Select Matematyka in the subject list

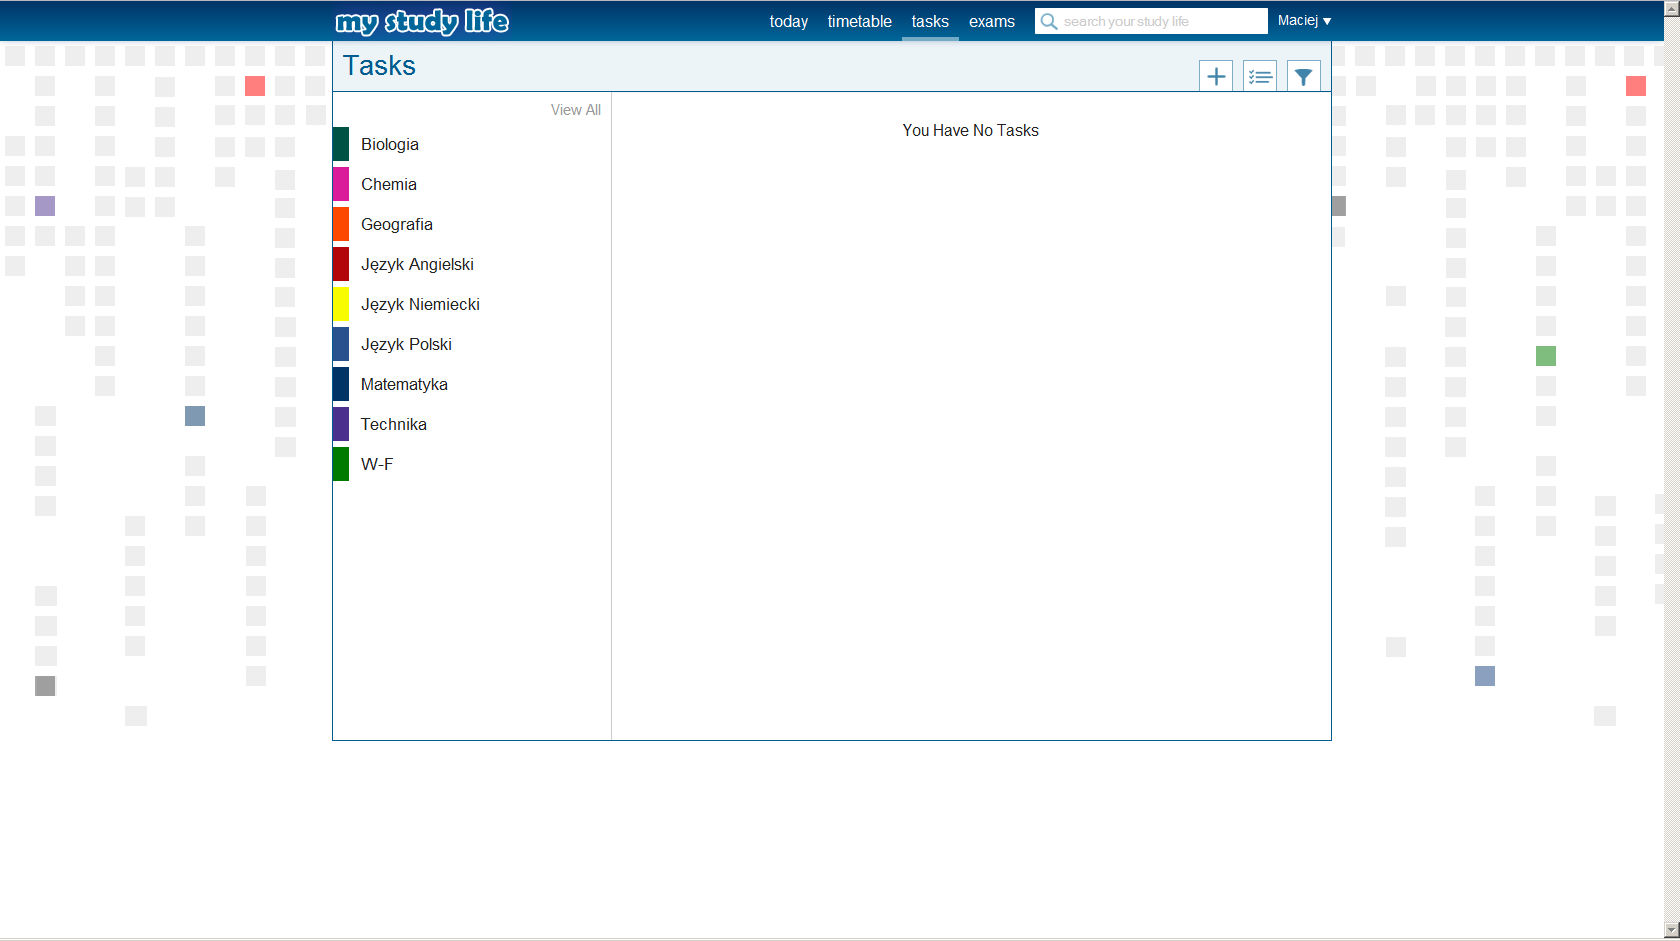point(404,384)
